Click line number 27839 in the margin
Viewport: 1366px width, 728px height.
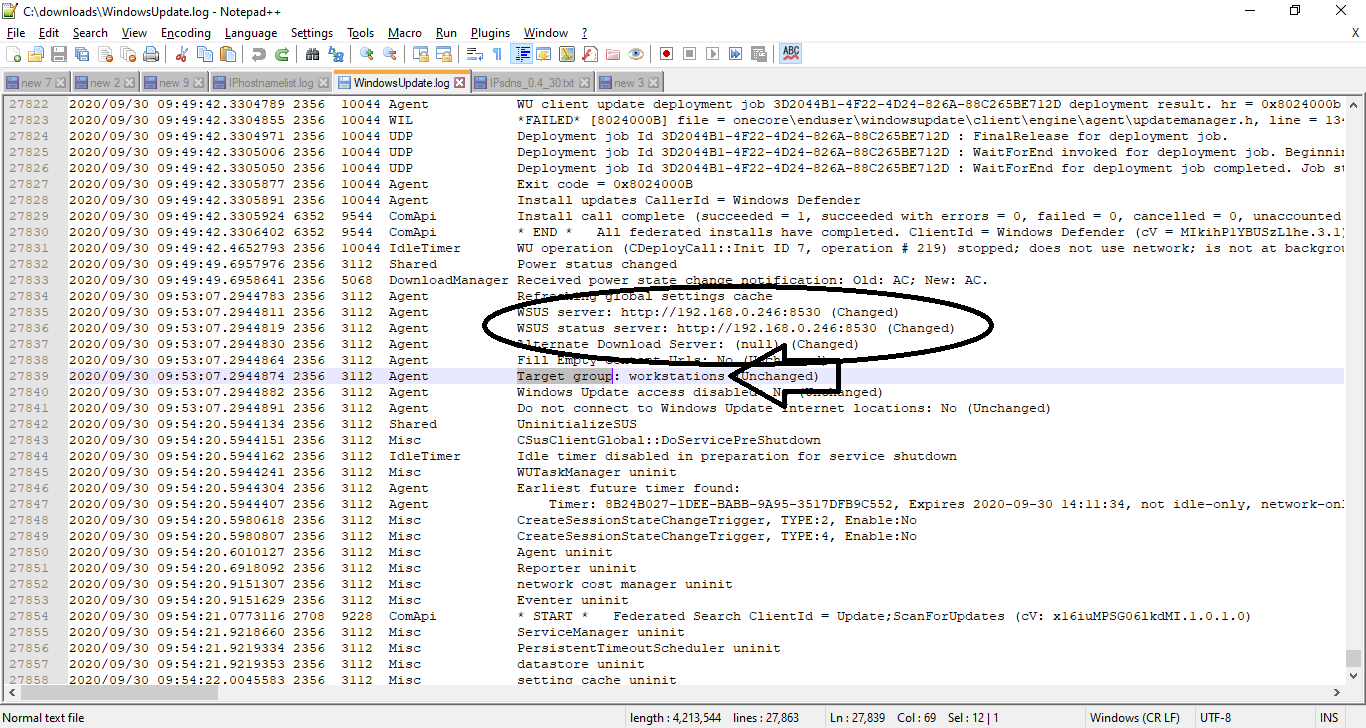[x=29, y=376]
